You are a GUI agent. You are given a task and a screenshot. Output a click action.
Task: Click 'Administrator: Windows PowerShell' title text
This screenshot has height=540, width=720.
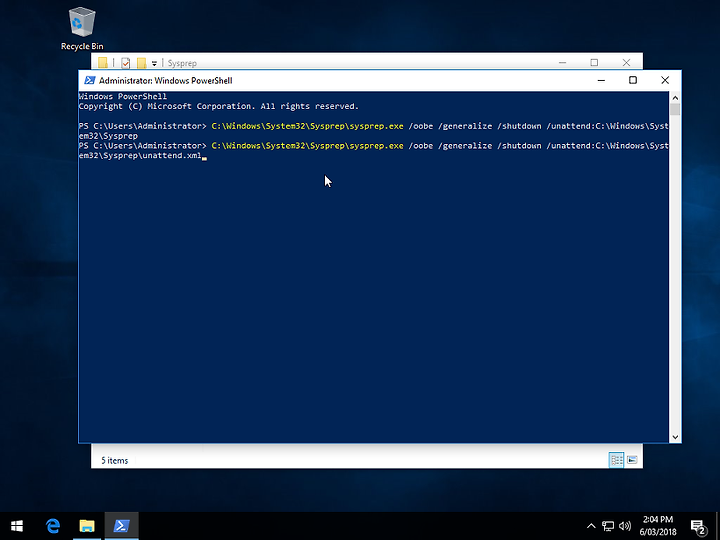pos(166,80)
